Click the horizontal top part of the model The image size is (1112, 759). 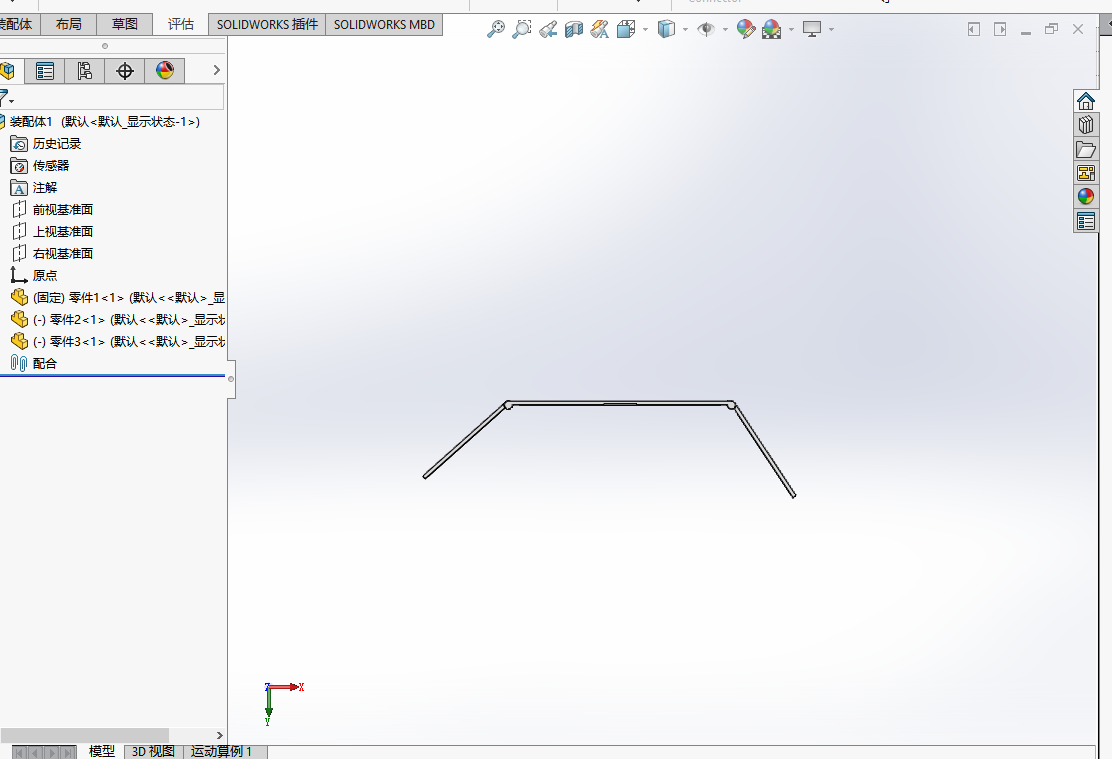coord(620,403)
